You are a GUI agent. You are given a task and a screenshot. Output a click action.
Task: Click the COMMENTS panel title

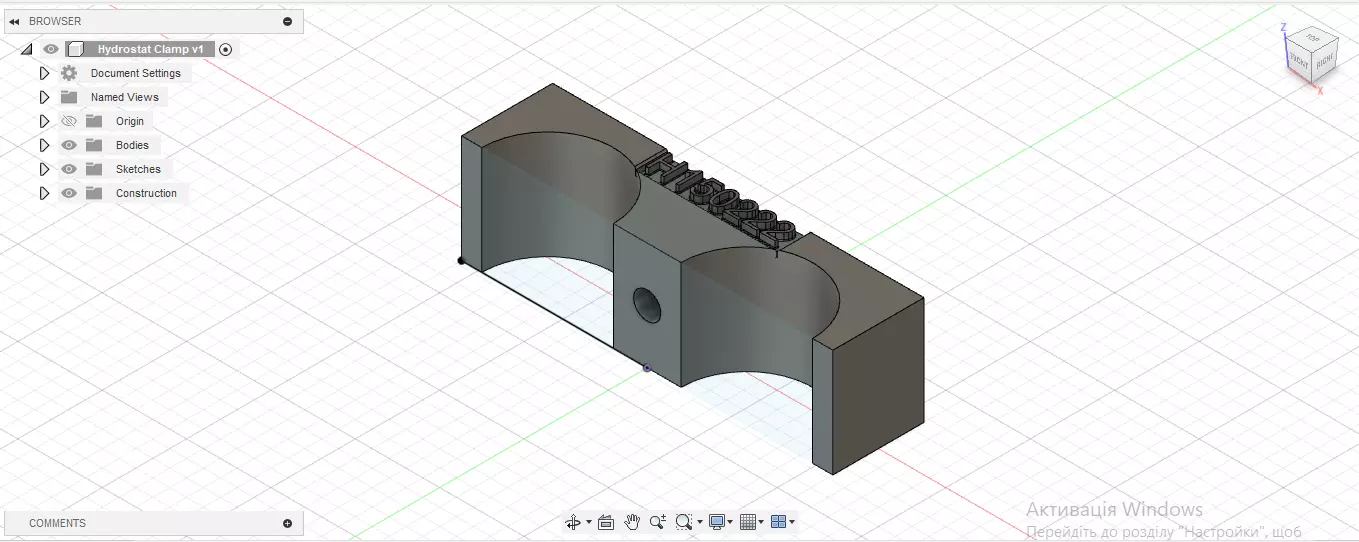click(x=57, y=523)
